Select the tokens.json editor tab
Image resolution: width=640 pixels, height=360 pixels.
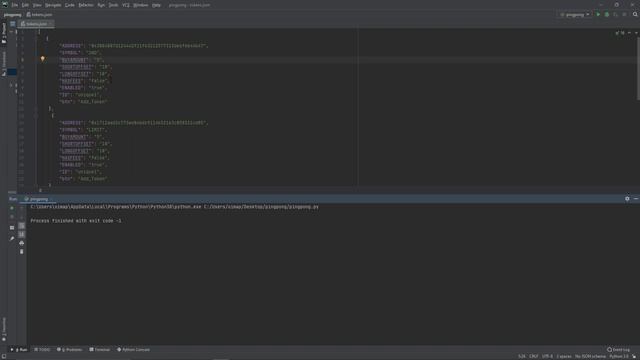tap(36, 24)
